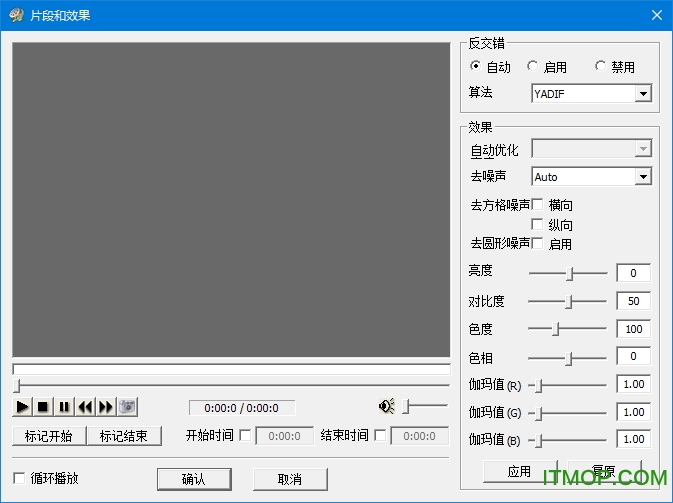673x503 pixels.
Task: Click the 复原 button
Action: (604, 472)
